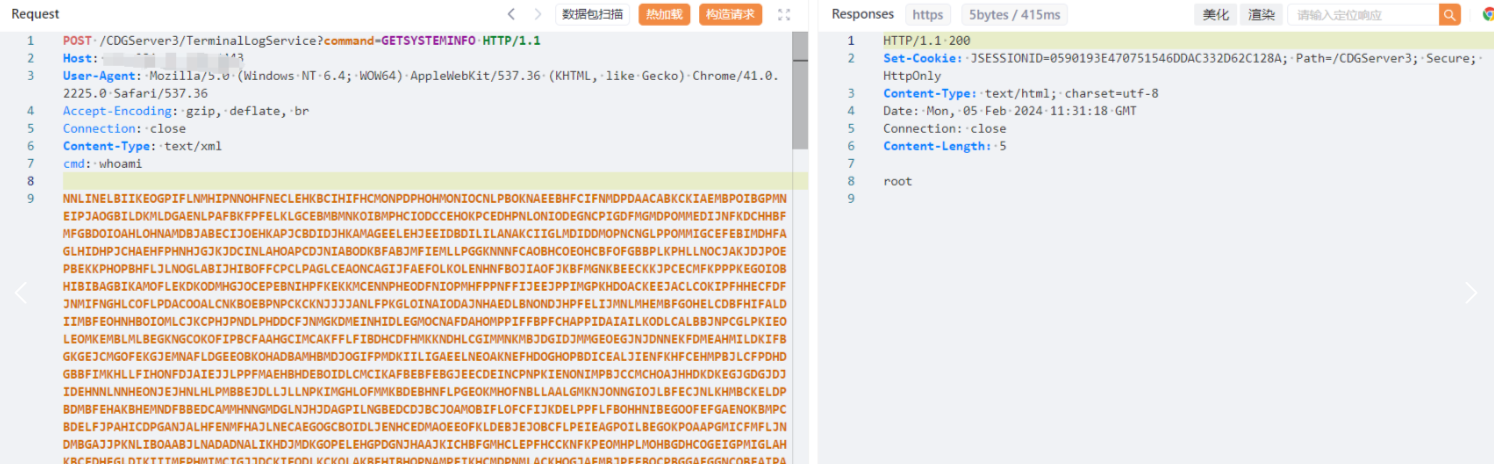Image resolution: width=1494 pixels, height=464 pixels.
Task: Click the HTTP/1.1 200 status line
Action: point(926,40)
